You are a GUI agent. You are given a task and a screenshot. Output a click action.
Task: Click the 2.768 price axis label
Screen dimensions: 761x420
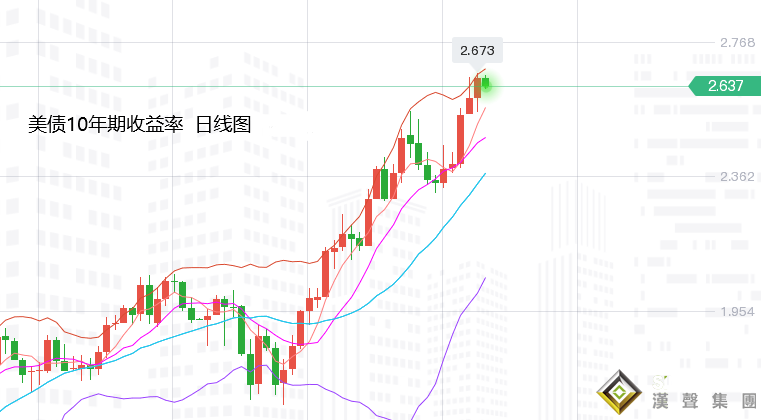(x=737, y=43)
